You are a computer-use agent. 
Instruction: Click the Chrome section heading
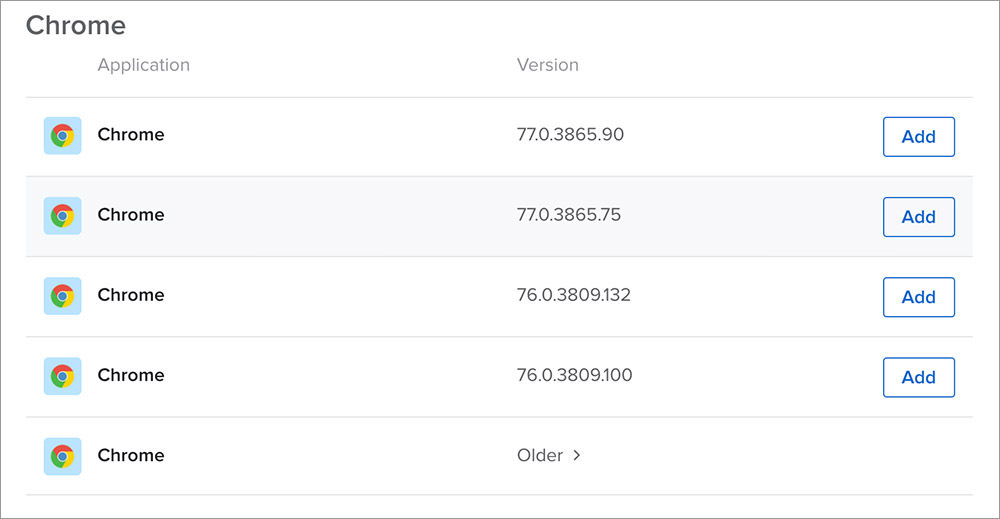(x=76, y=26)
